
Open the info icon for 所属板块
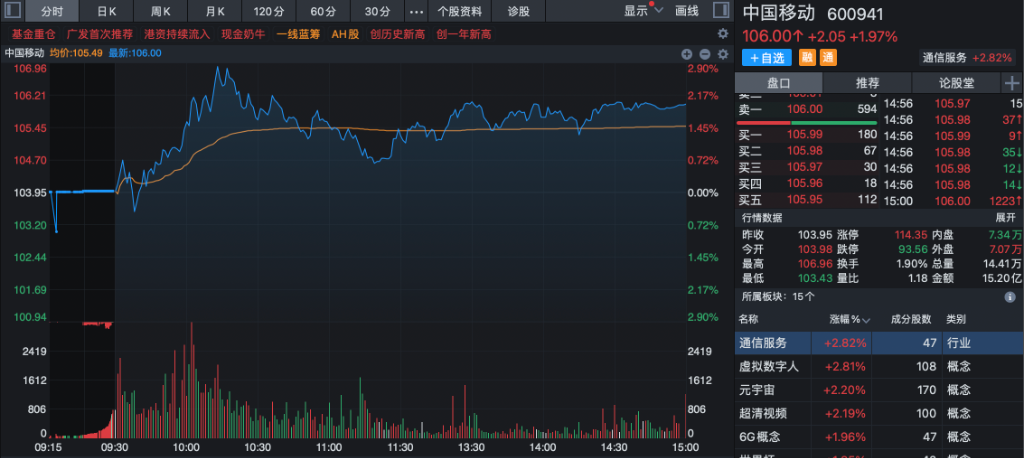click(1010, 297)
